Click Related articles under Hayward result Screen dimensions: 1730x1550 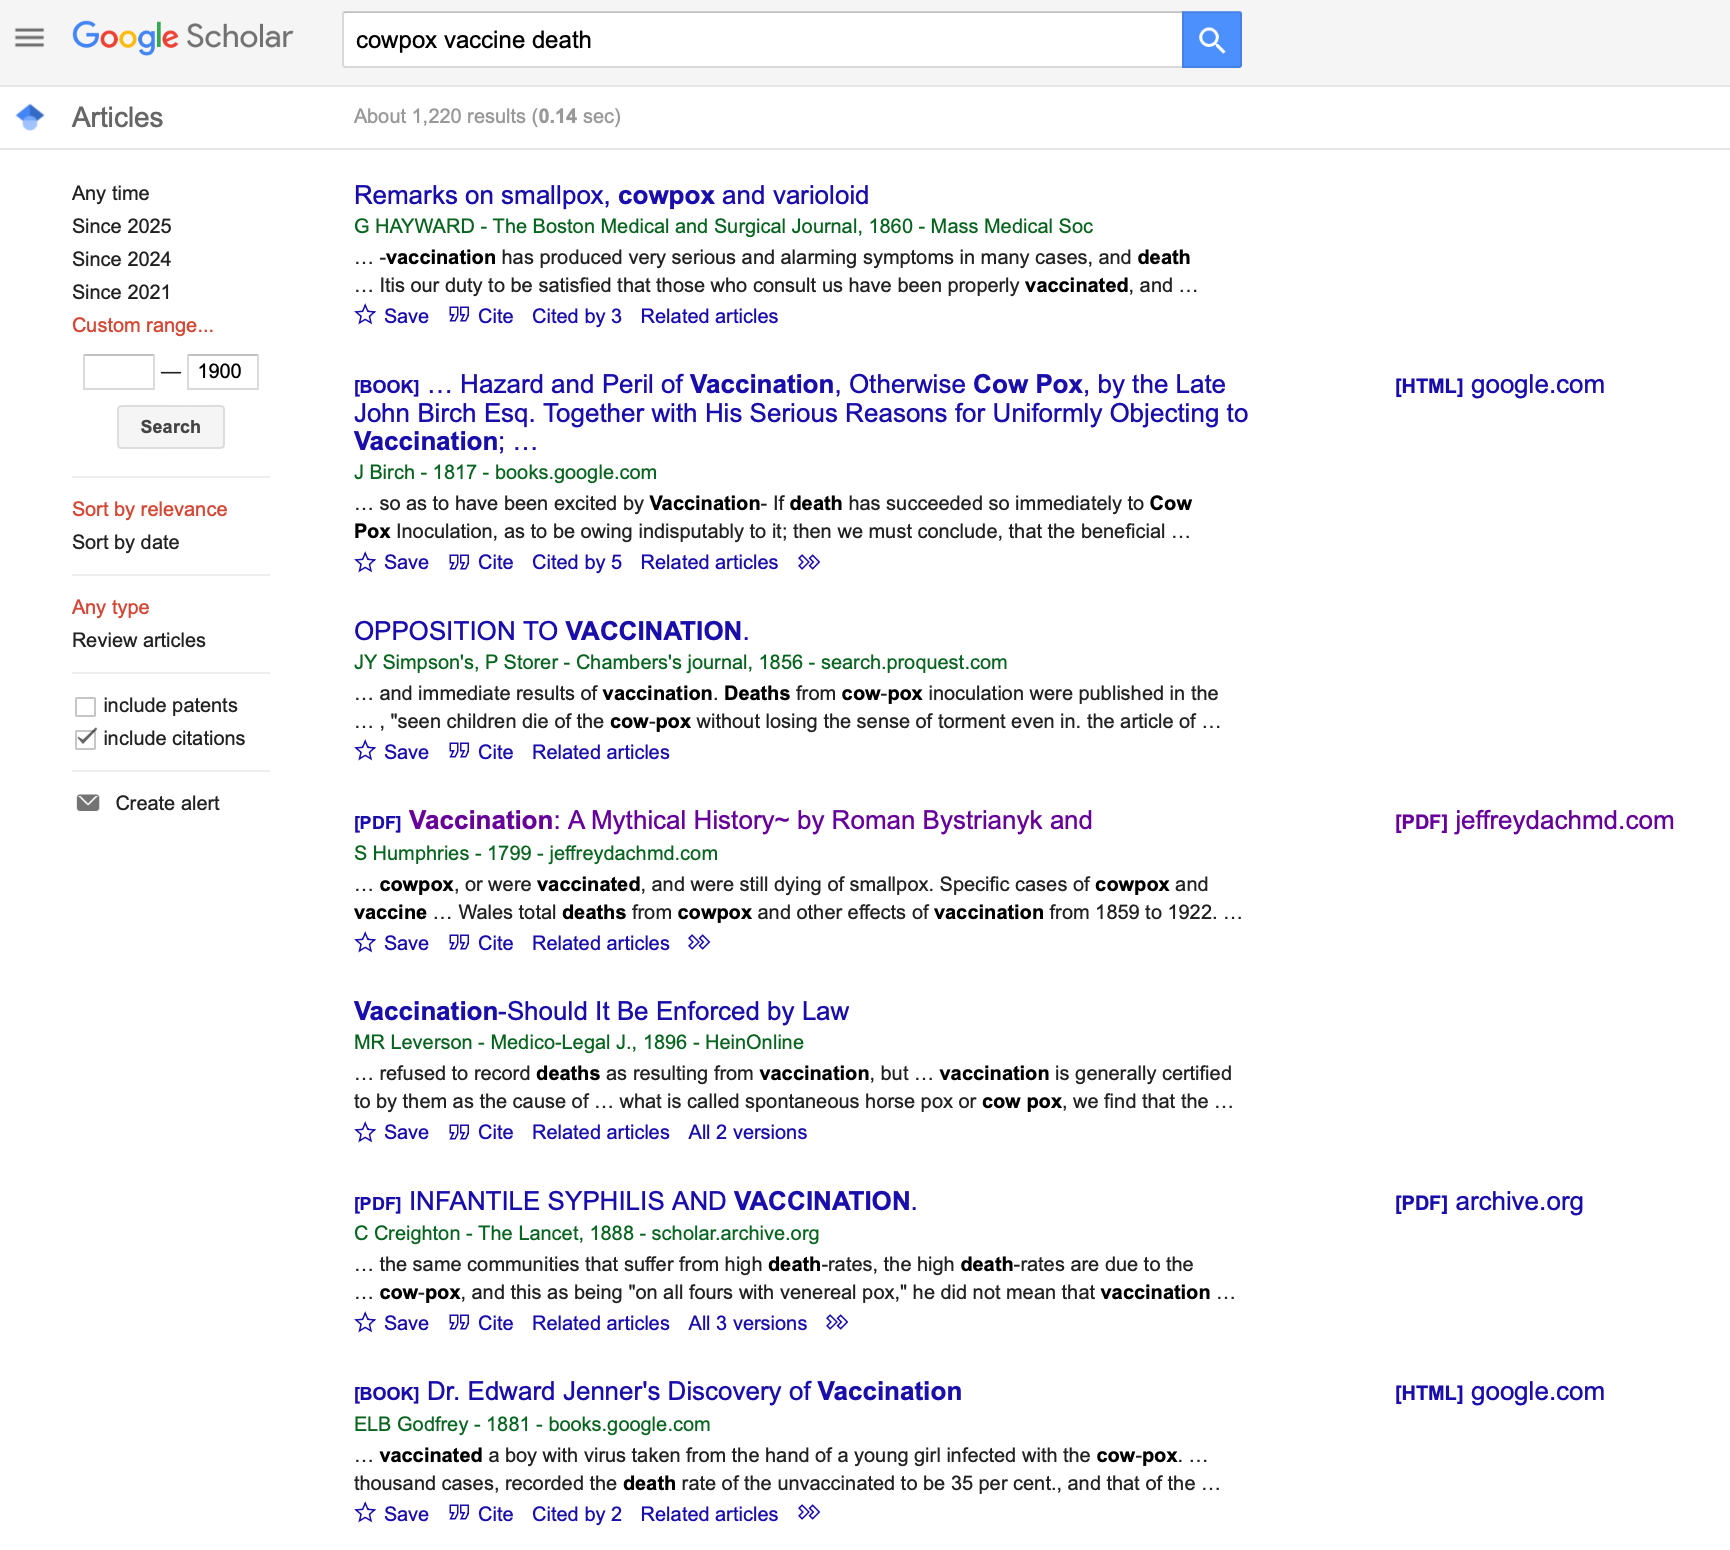(709, 316)
